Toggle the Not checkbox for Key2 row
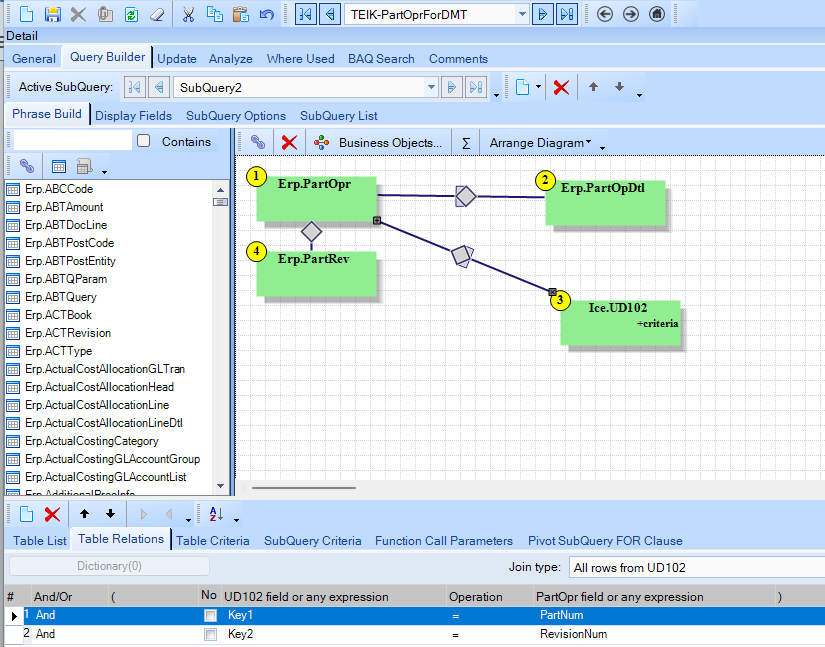 point(209,634)
